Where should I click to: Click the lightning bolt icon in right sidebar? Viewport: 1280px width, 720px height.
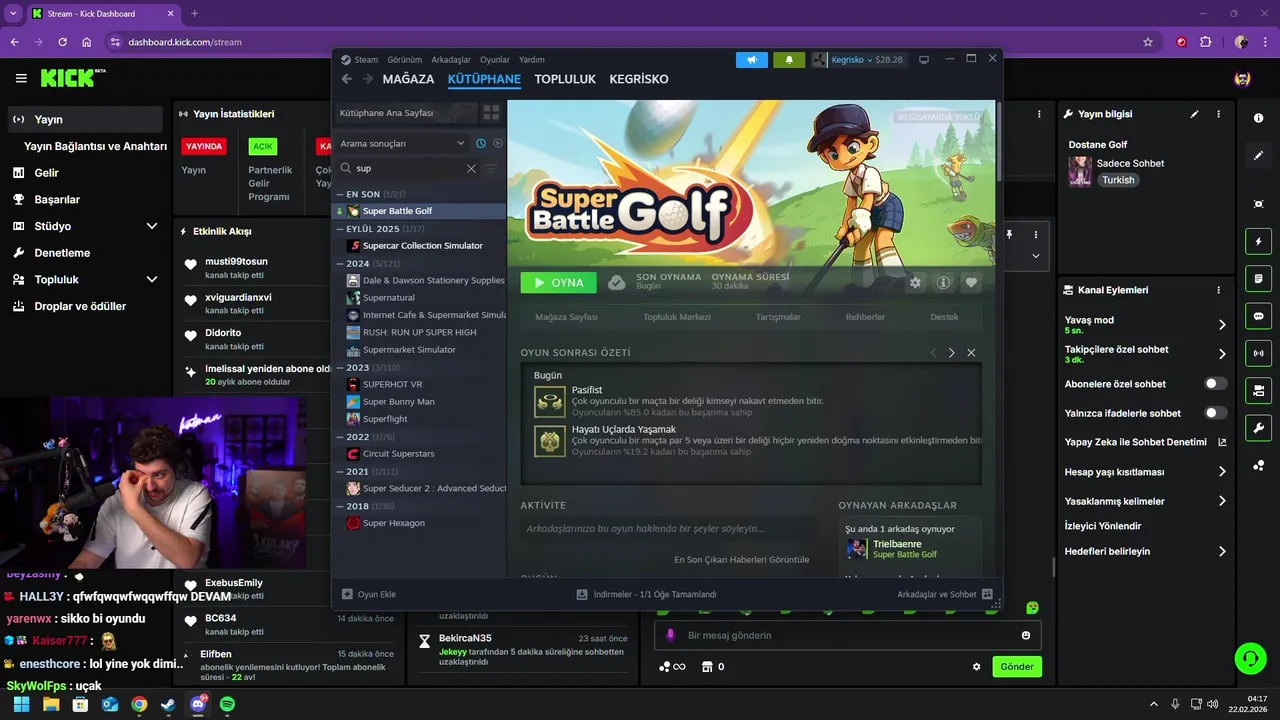[1258, 241]
